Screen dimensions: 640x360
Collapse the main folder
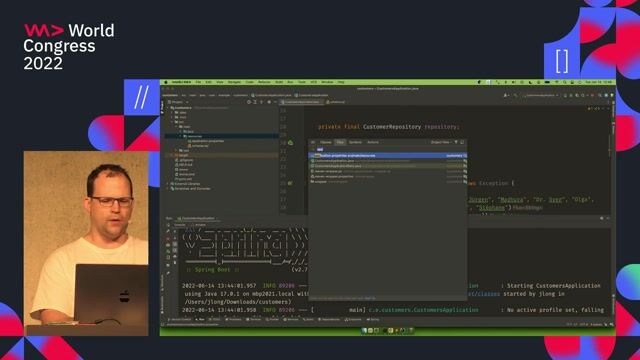[x=176, y=127]
